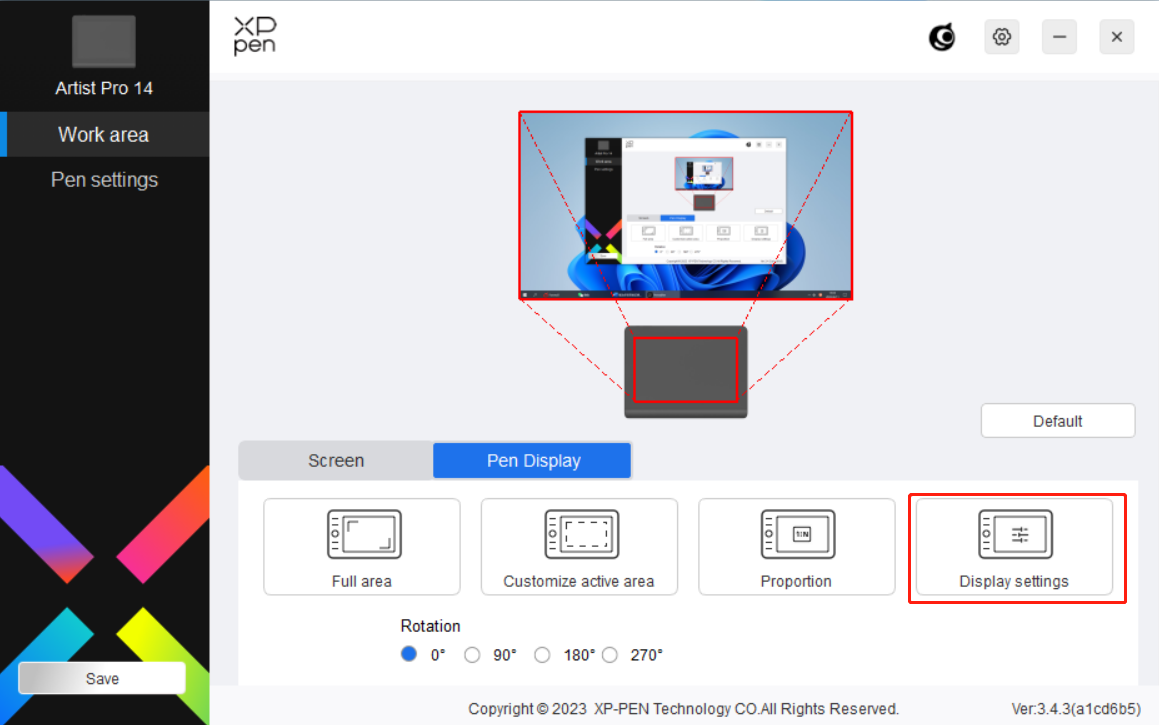The height and width of the screenshot is (725, 1159).
Task: Open the settings gear icon
Action: 1001,38
